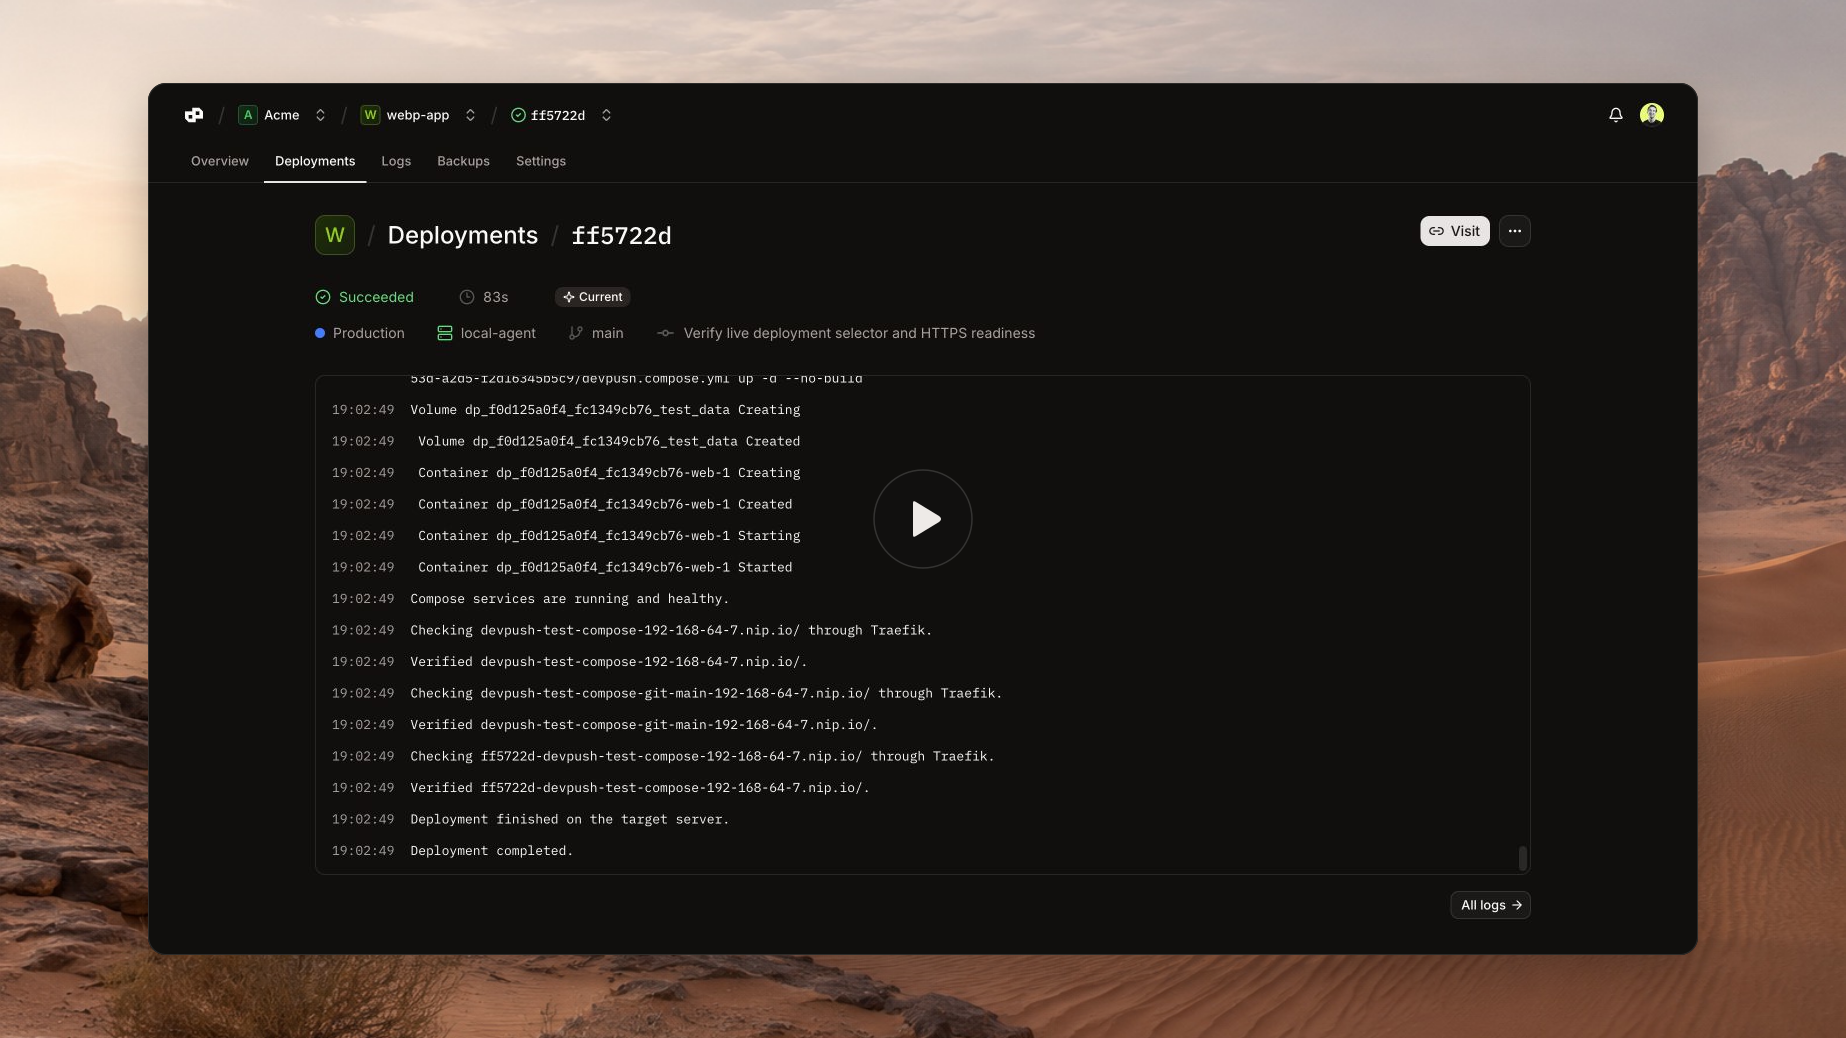Click the blue Production environment dot
The width and height of the screenshot is (1846, 1038).
pos(320,333)
